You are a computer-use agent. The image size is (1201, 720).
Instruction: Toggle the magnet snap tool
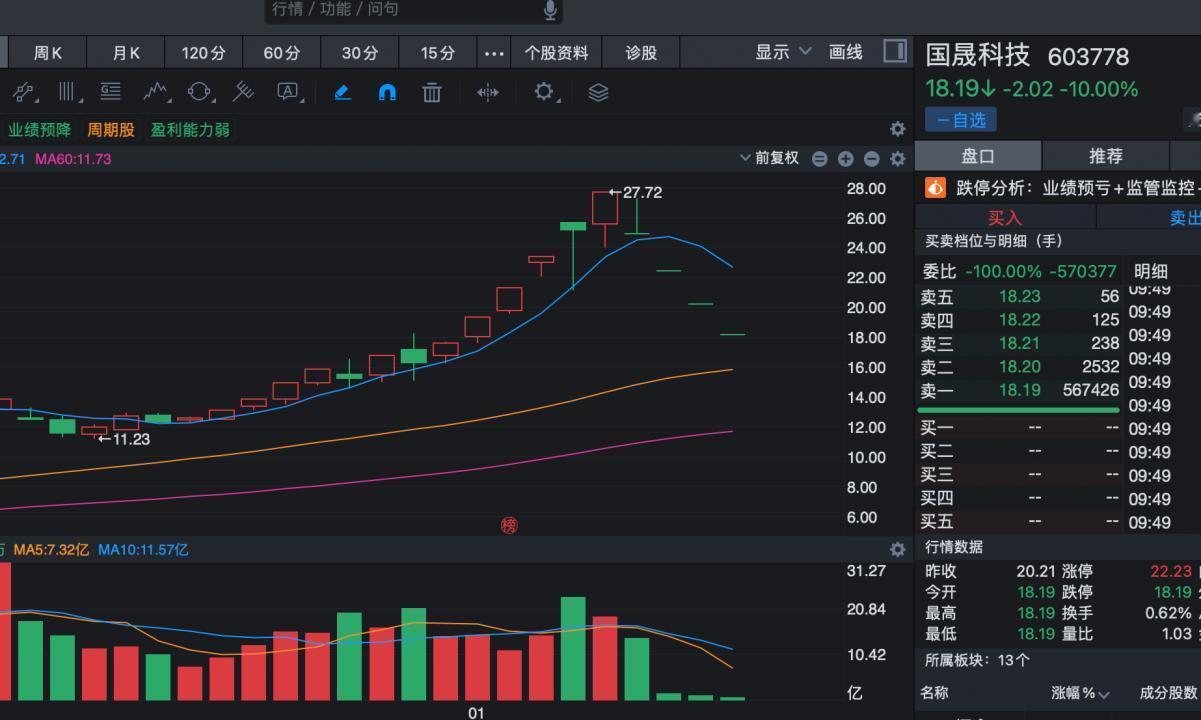click(387, 92)
